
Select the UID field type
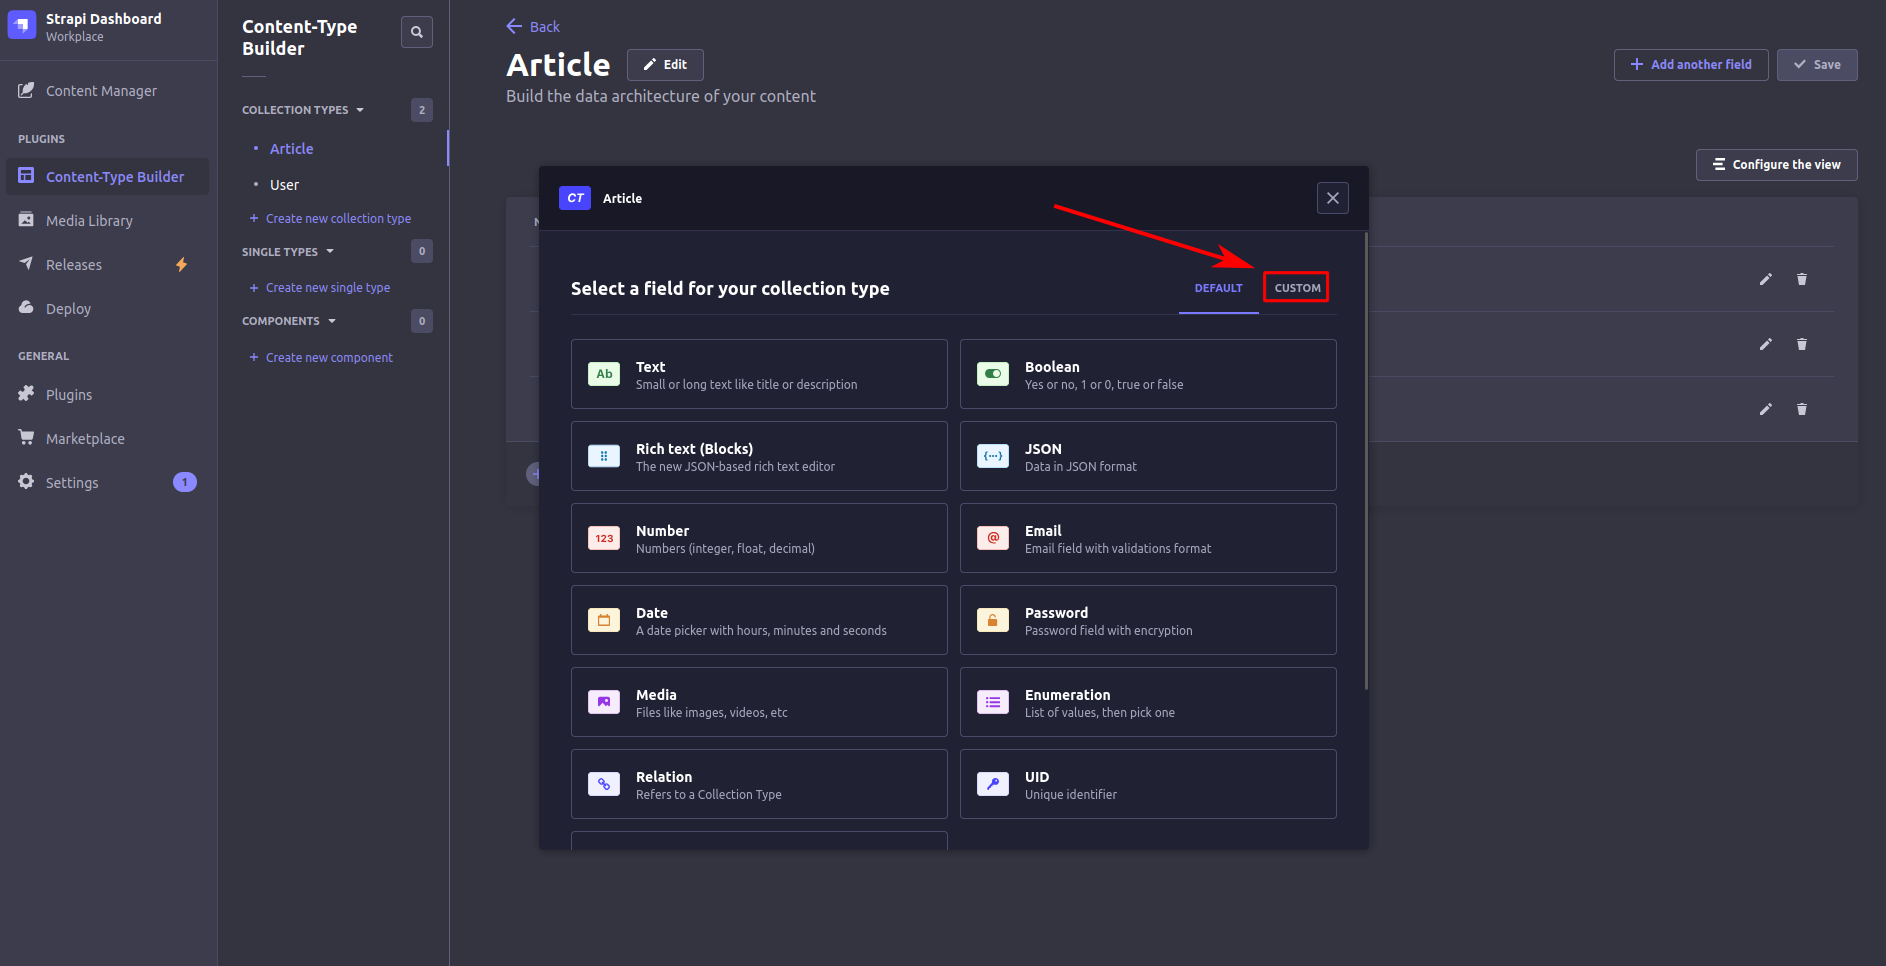tap(1148, 784)
